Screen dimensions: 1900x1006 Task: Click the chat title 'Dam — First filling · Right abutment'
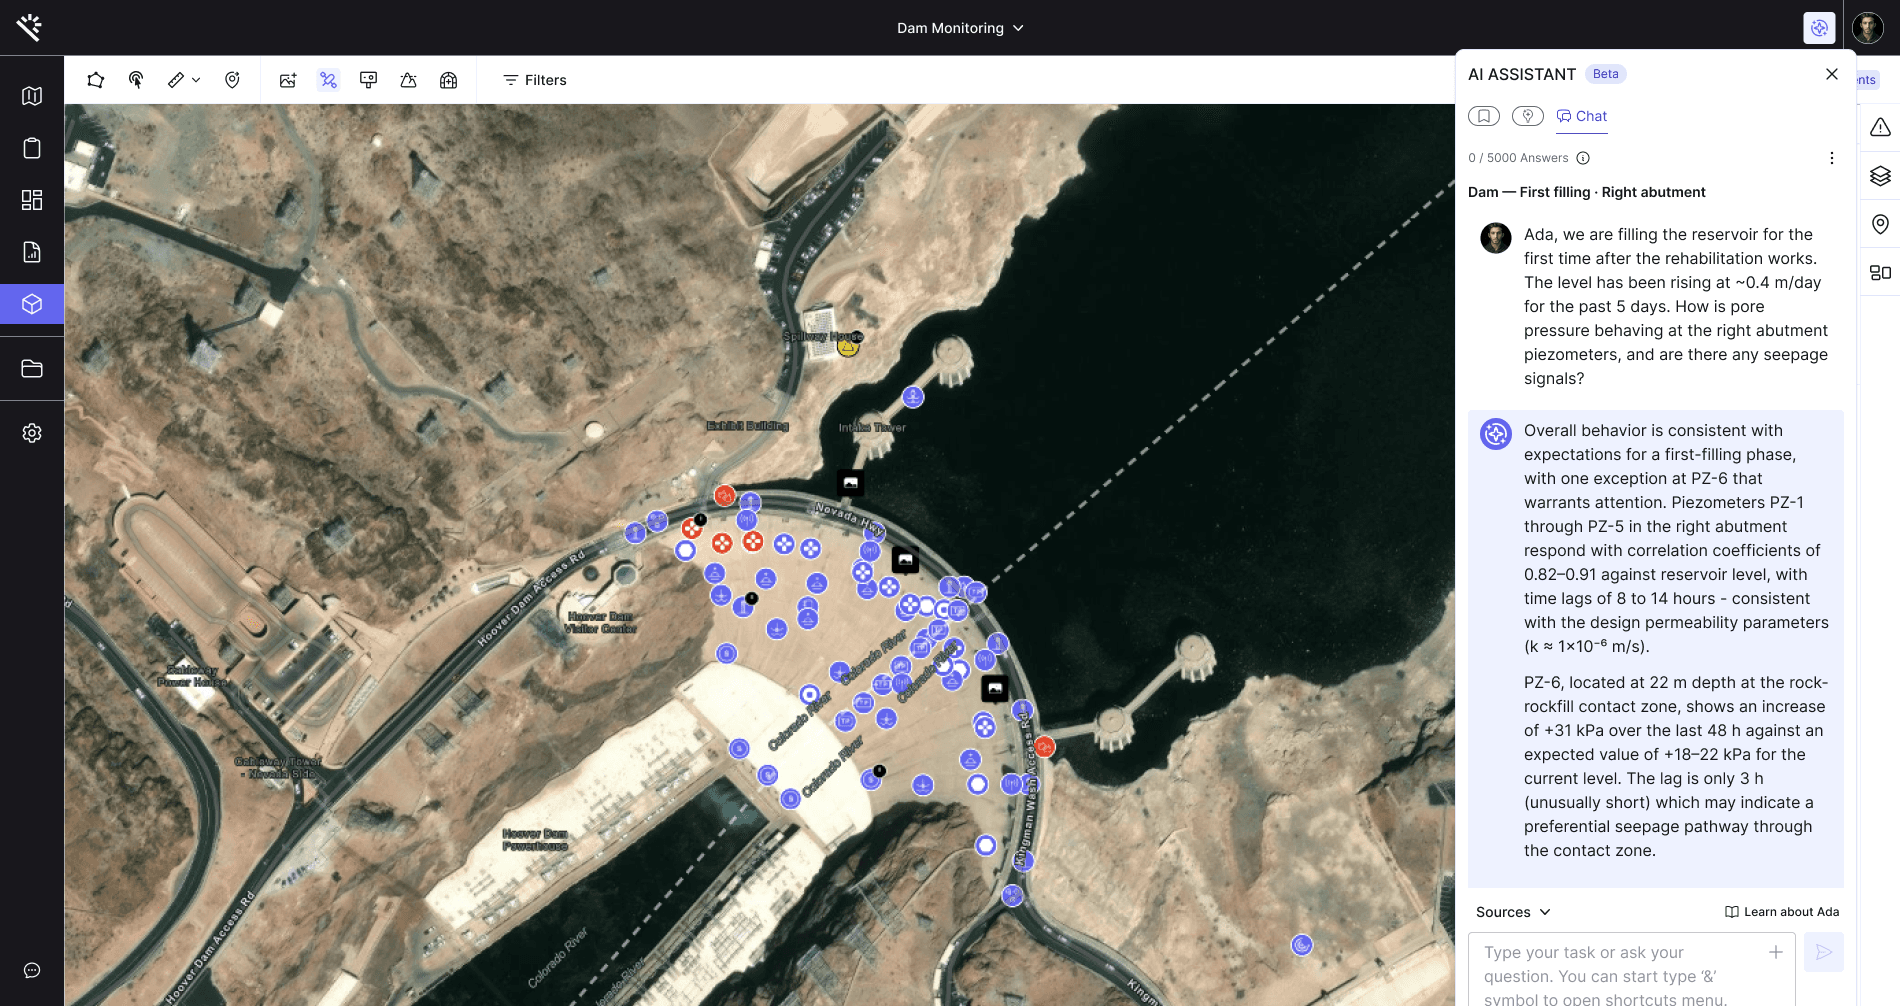point(1587,192)
